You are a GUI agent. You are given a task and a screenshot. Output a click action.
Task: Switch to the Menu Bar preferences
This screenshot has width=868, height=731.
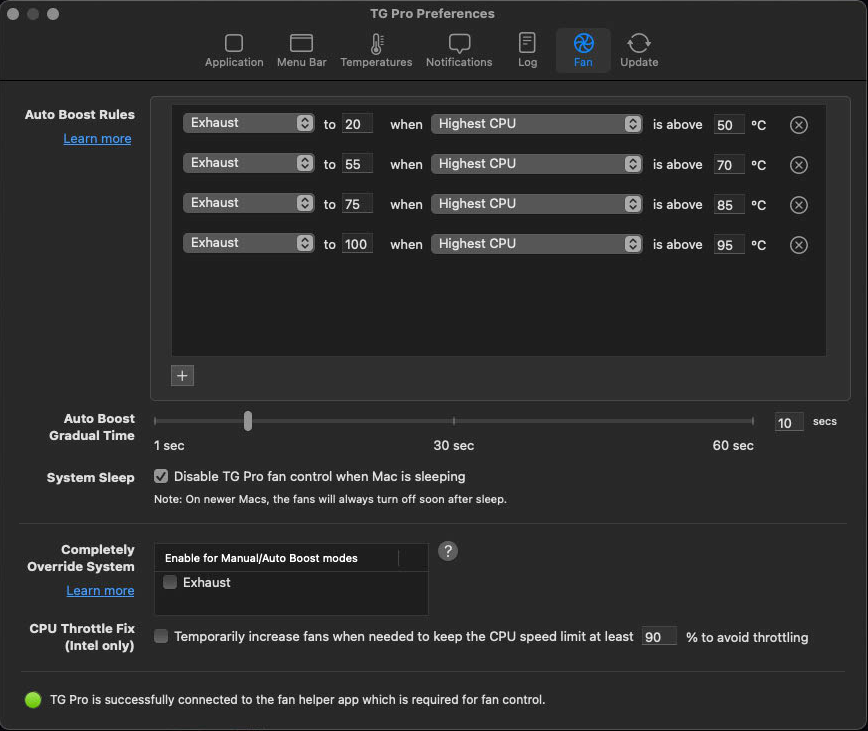point(301,50)
